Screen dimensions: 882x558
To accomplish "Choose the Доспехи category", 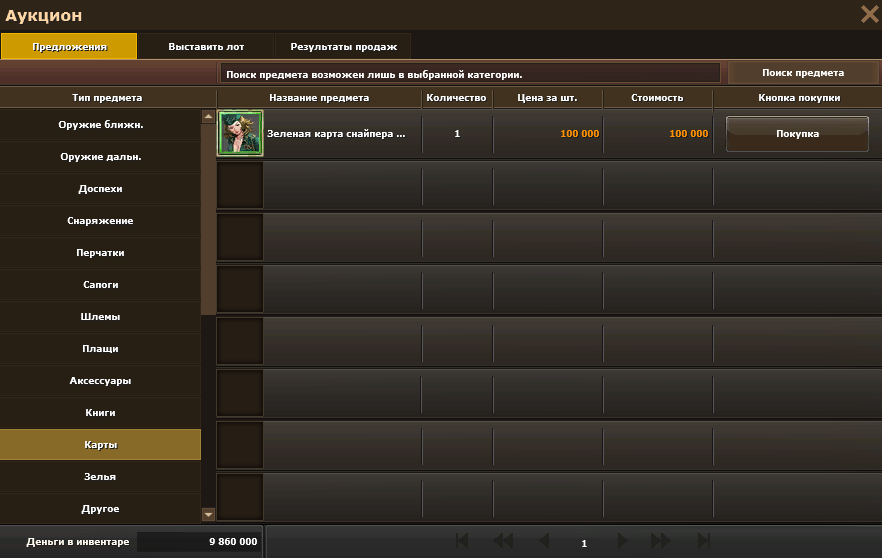I will click(x=101, y=189).
